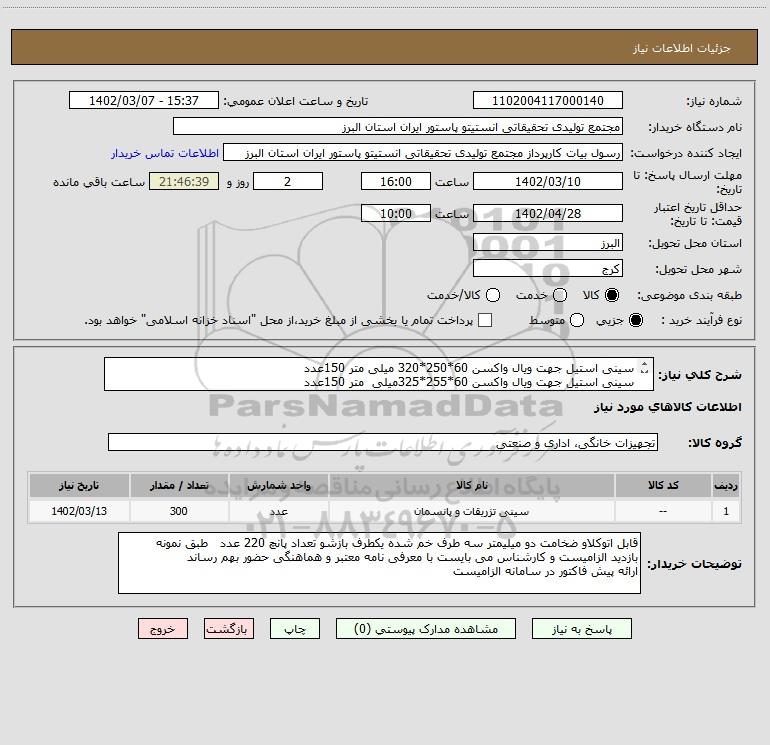This screenshot has width=770, height=745.
Task: Click the جزئیات اطلاعات نیاز header title
Action: click(x=682, y=48)
